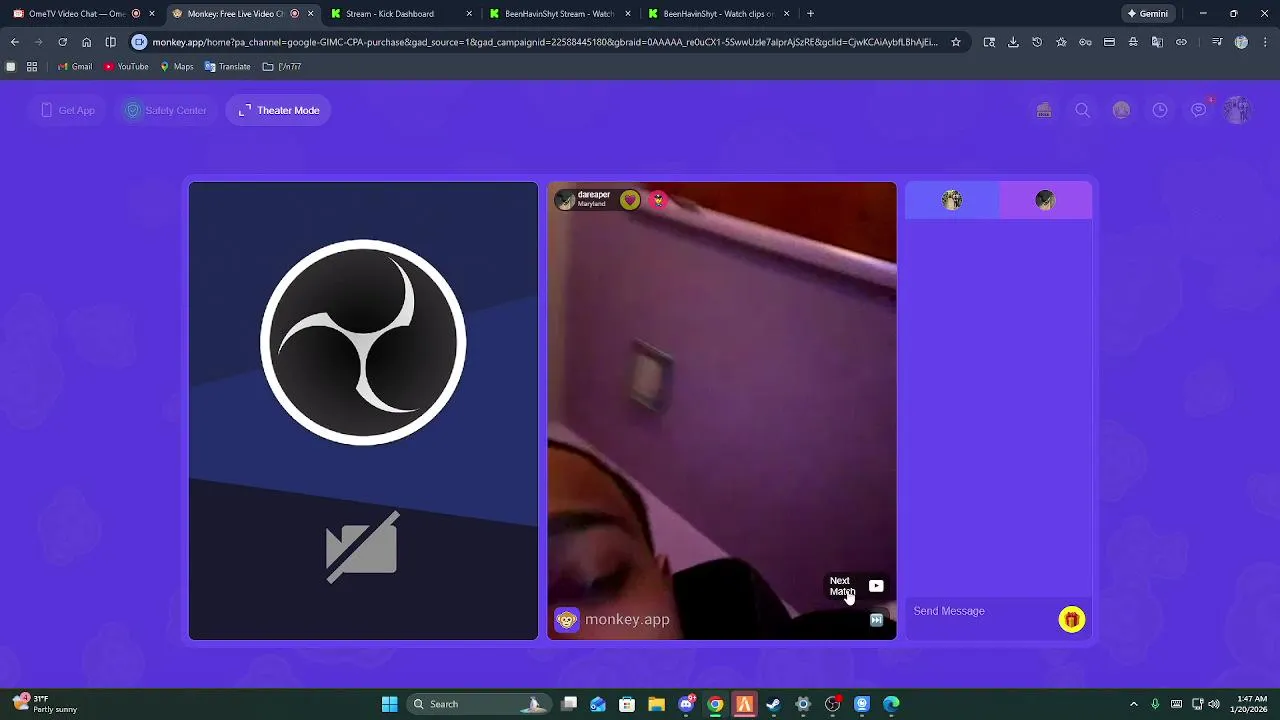Viewport: 1280px width, 720px height.
Task: Open the apps grid icon in bookmarks bar
Action: tap(32, 66)
